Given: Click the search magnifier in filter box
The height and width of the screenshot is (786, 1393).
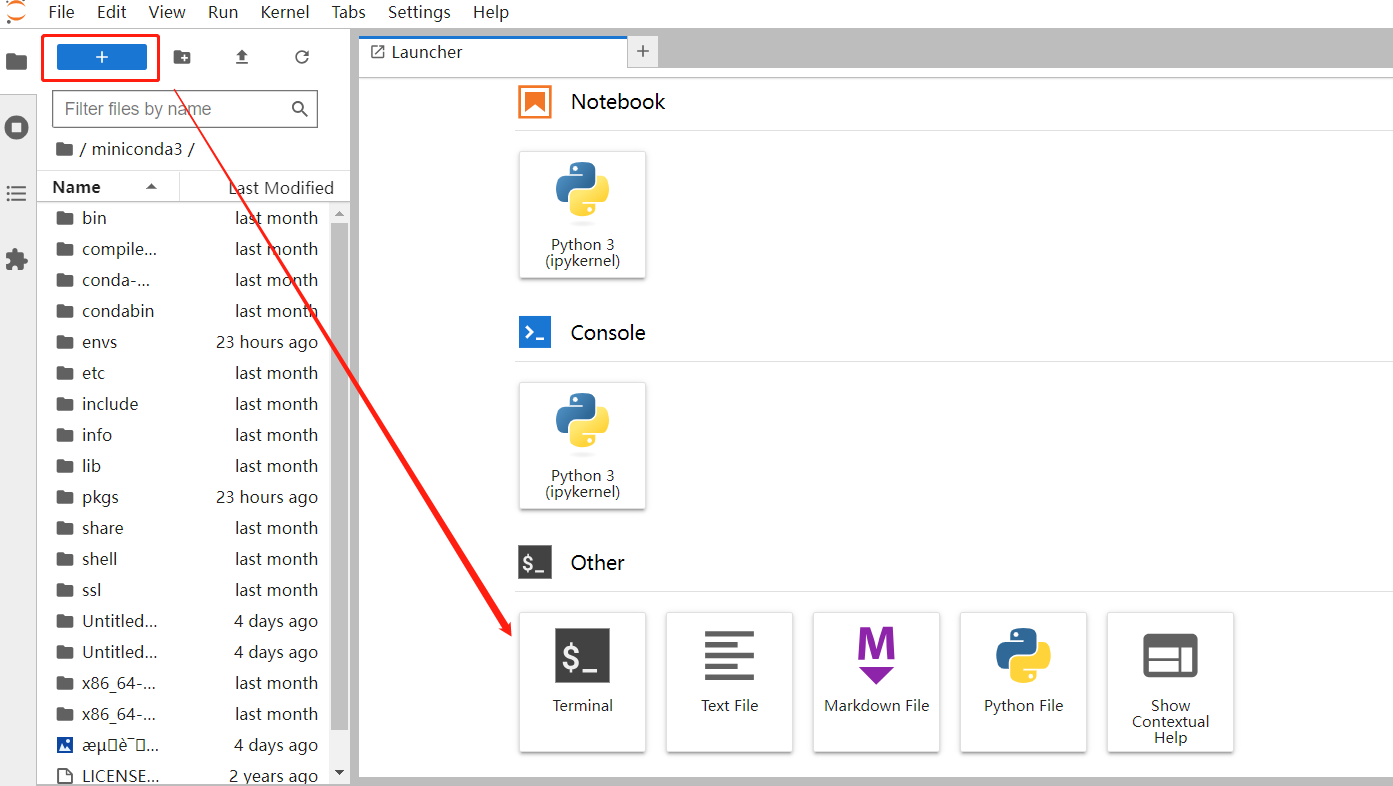Looking at the screenshot, I should (299, 109).
